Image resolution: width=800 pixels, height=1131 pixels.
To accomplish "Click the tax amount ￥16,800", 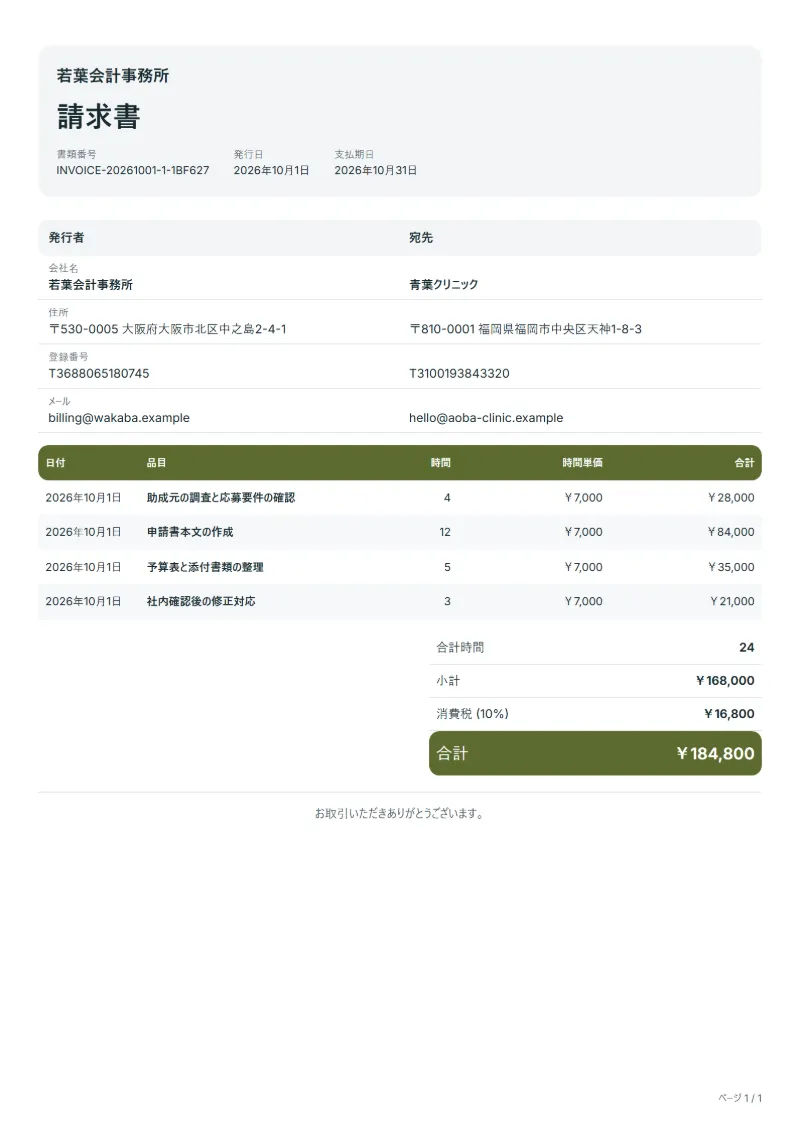I will coord(729,714).
